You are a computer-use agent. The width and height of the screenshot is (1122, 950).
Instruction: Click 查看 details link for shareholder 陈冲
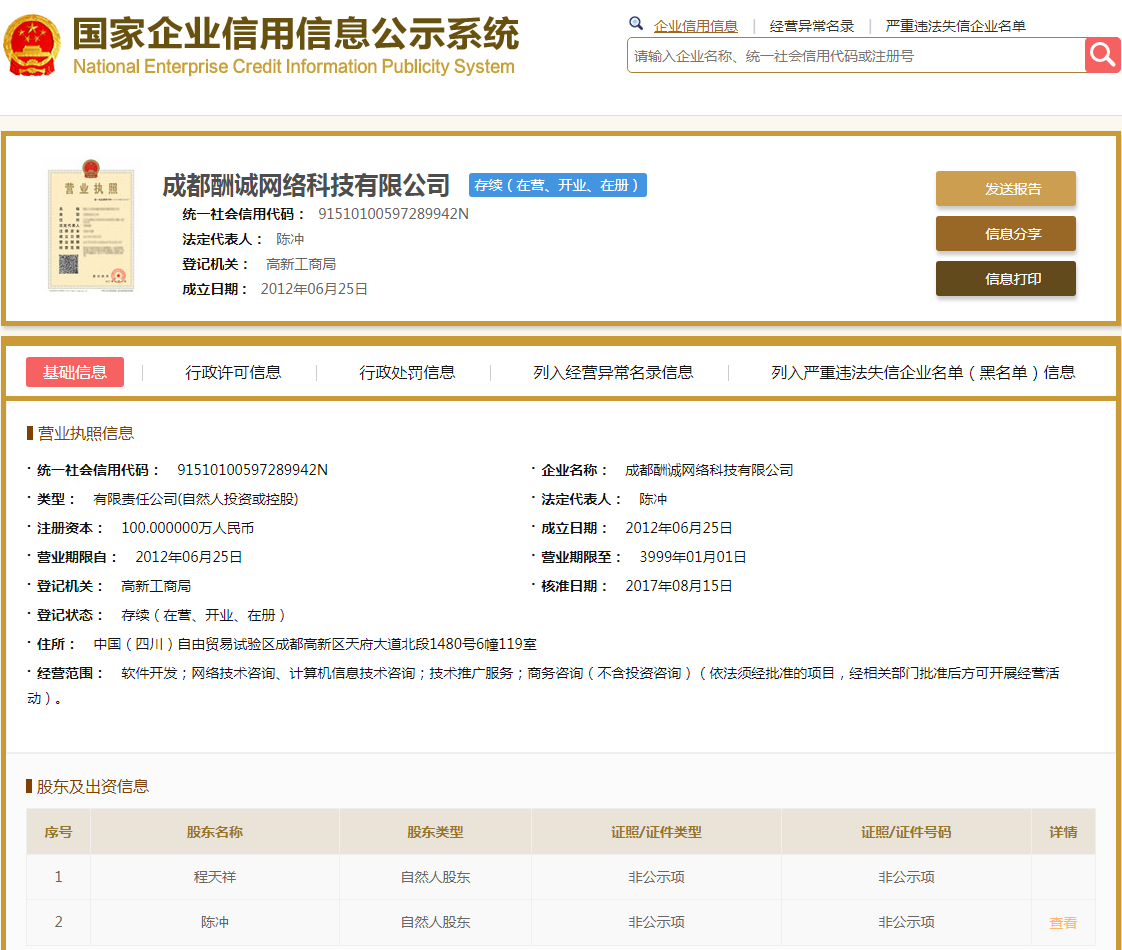(x=1063, y=923)
